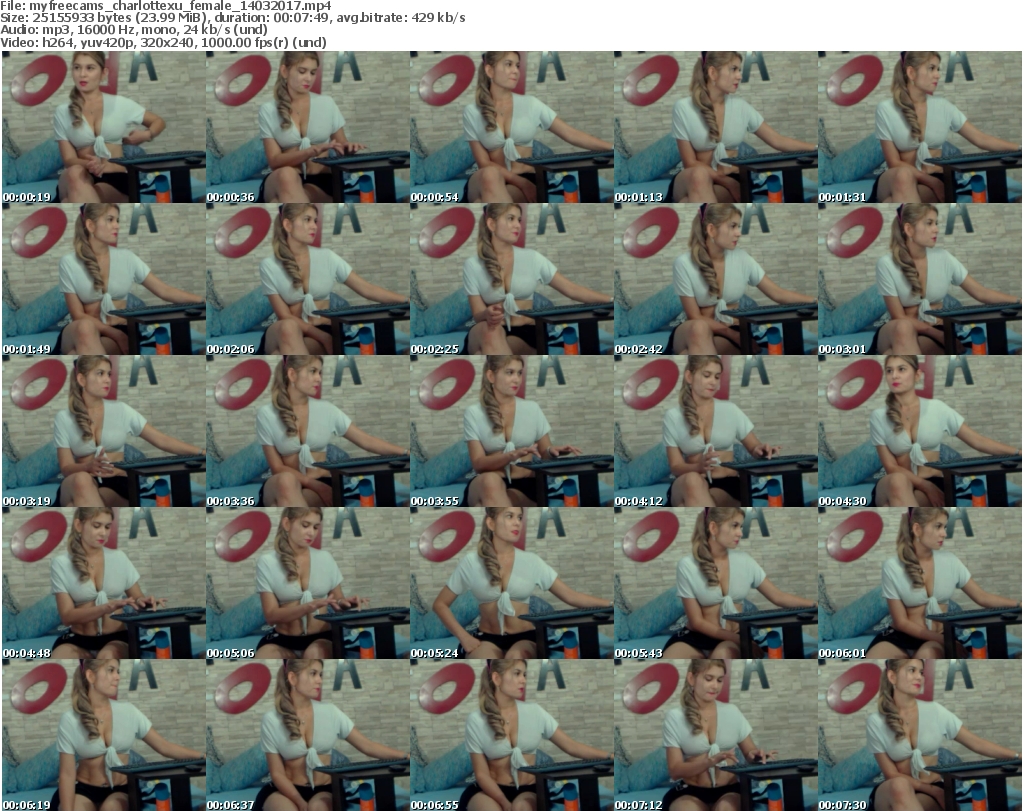The width and height of the screenshot is (1024, 811).
Task: Select thumbnail frame at 00:01:49
Action: 104,279
